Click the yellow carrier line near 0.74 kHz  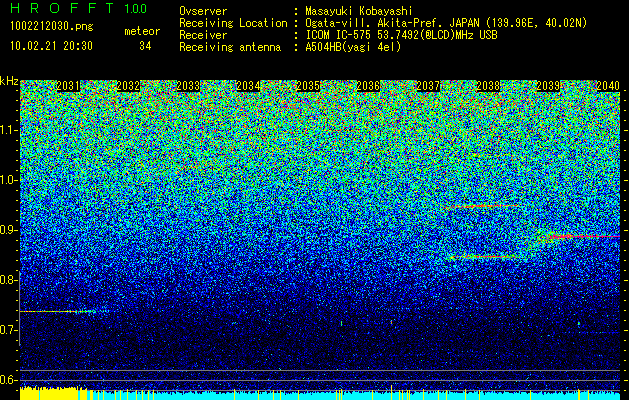pyautogui.click(x=58, y=311)
